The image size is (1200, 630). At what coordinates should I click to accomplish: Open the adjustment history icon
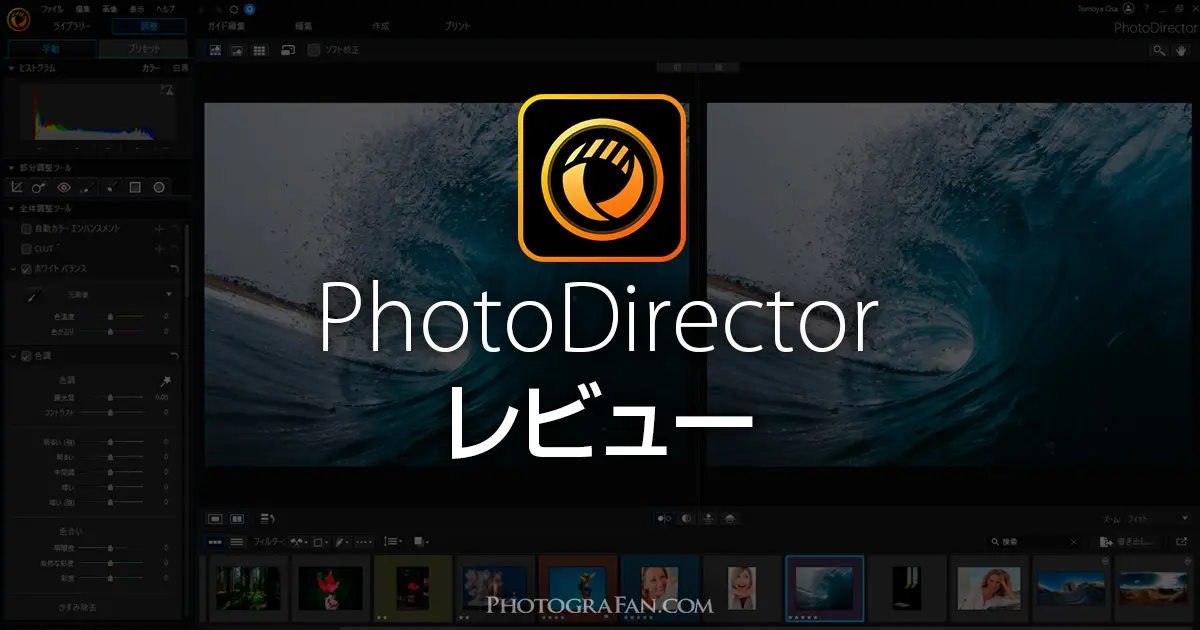tap(267, 519)
